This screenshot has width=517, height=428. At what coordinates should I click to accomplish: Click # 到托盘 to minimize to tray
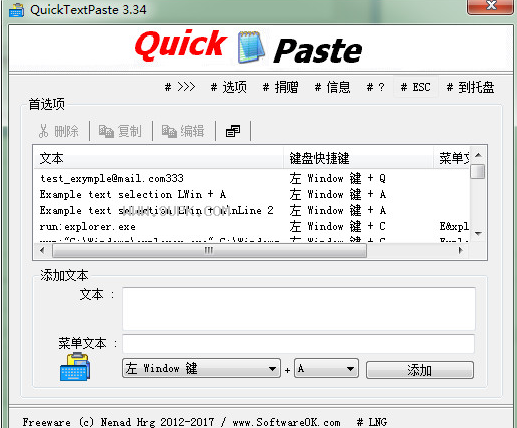click(470, 87)
